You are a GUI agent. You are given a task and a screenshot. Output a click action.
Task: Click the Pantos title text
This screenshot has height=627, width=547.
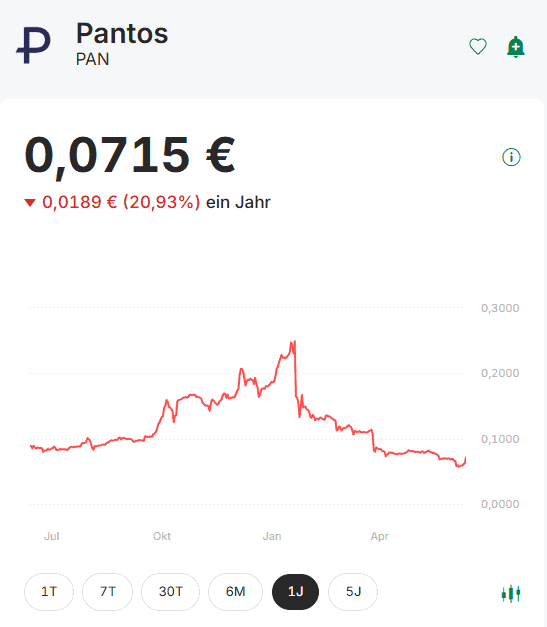pyautogui.click(x=122, y=33)
